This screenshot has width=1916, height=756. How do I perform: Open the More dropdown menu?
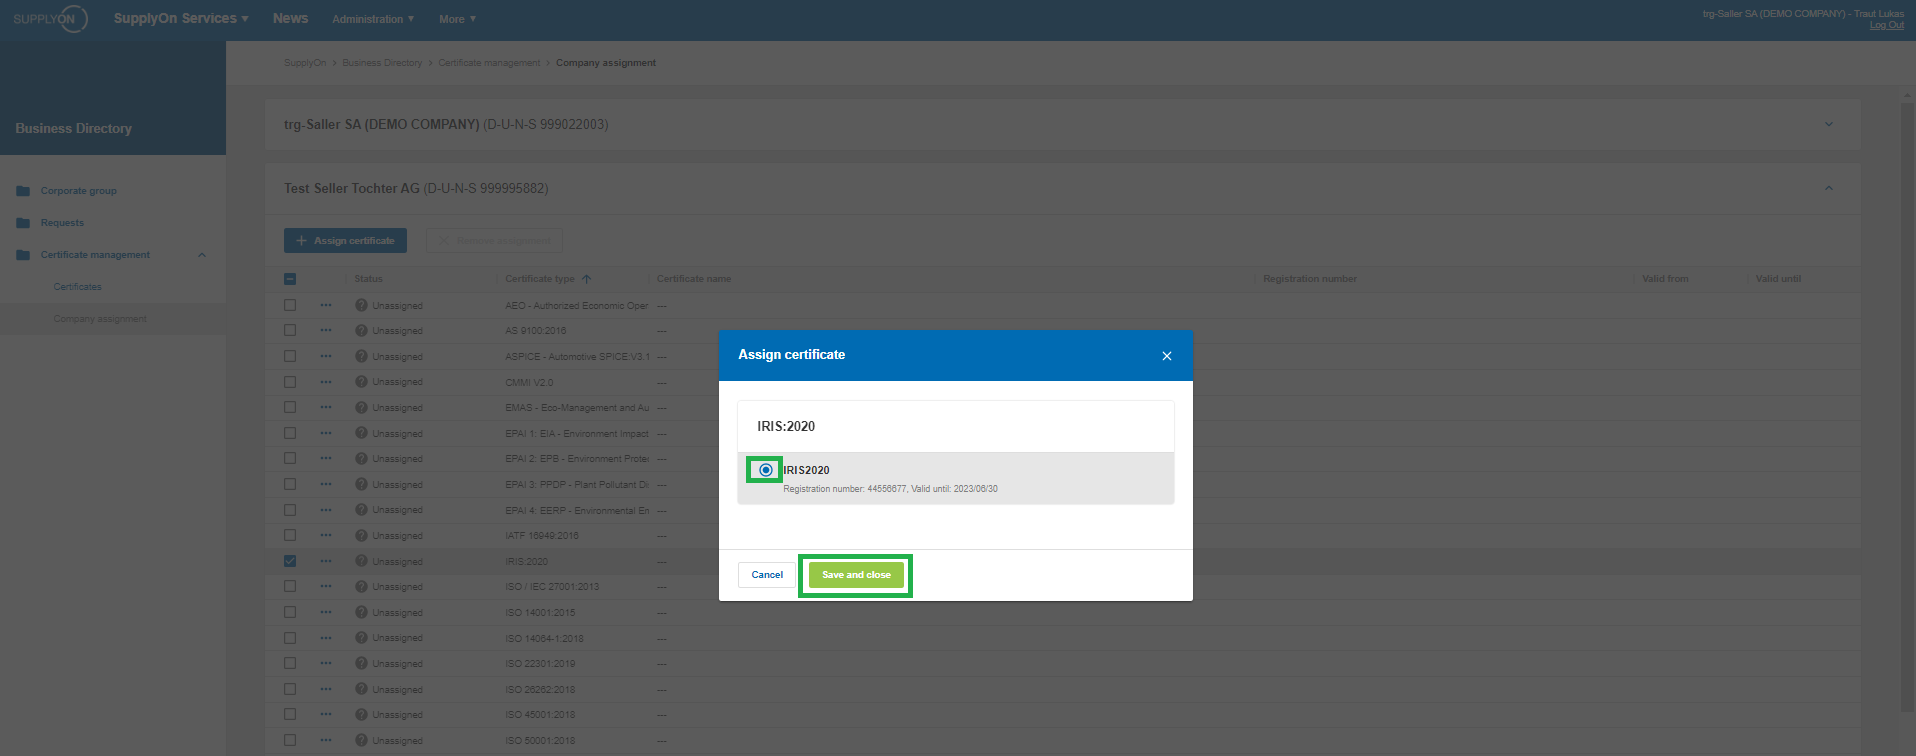[x=457, y=19]
